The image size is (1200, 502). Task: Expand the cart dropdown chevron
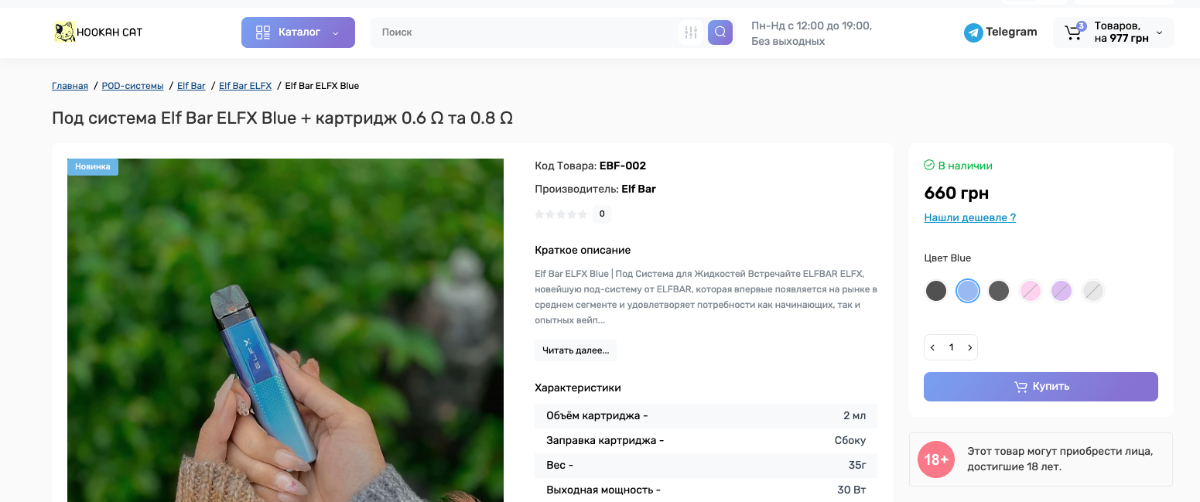1159,33
